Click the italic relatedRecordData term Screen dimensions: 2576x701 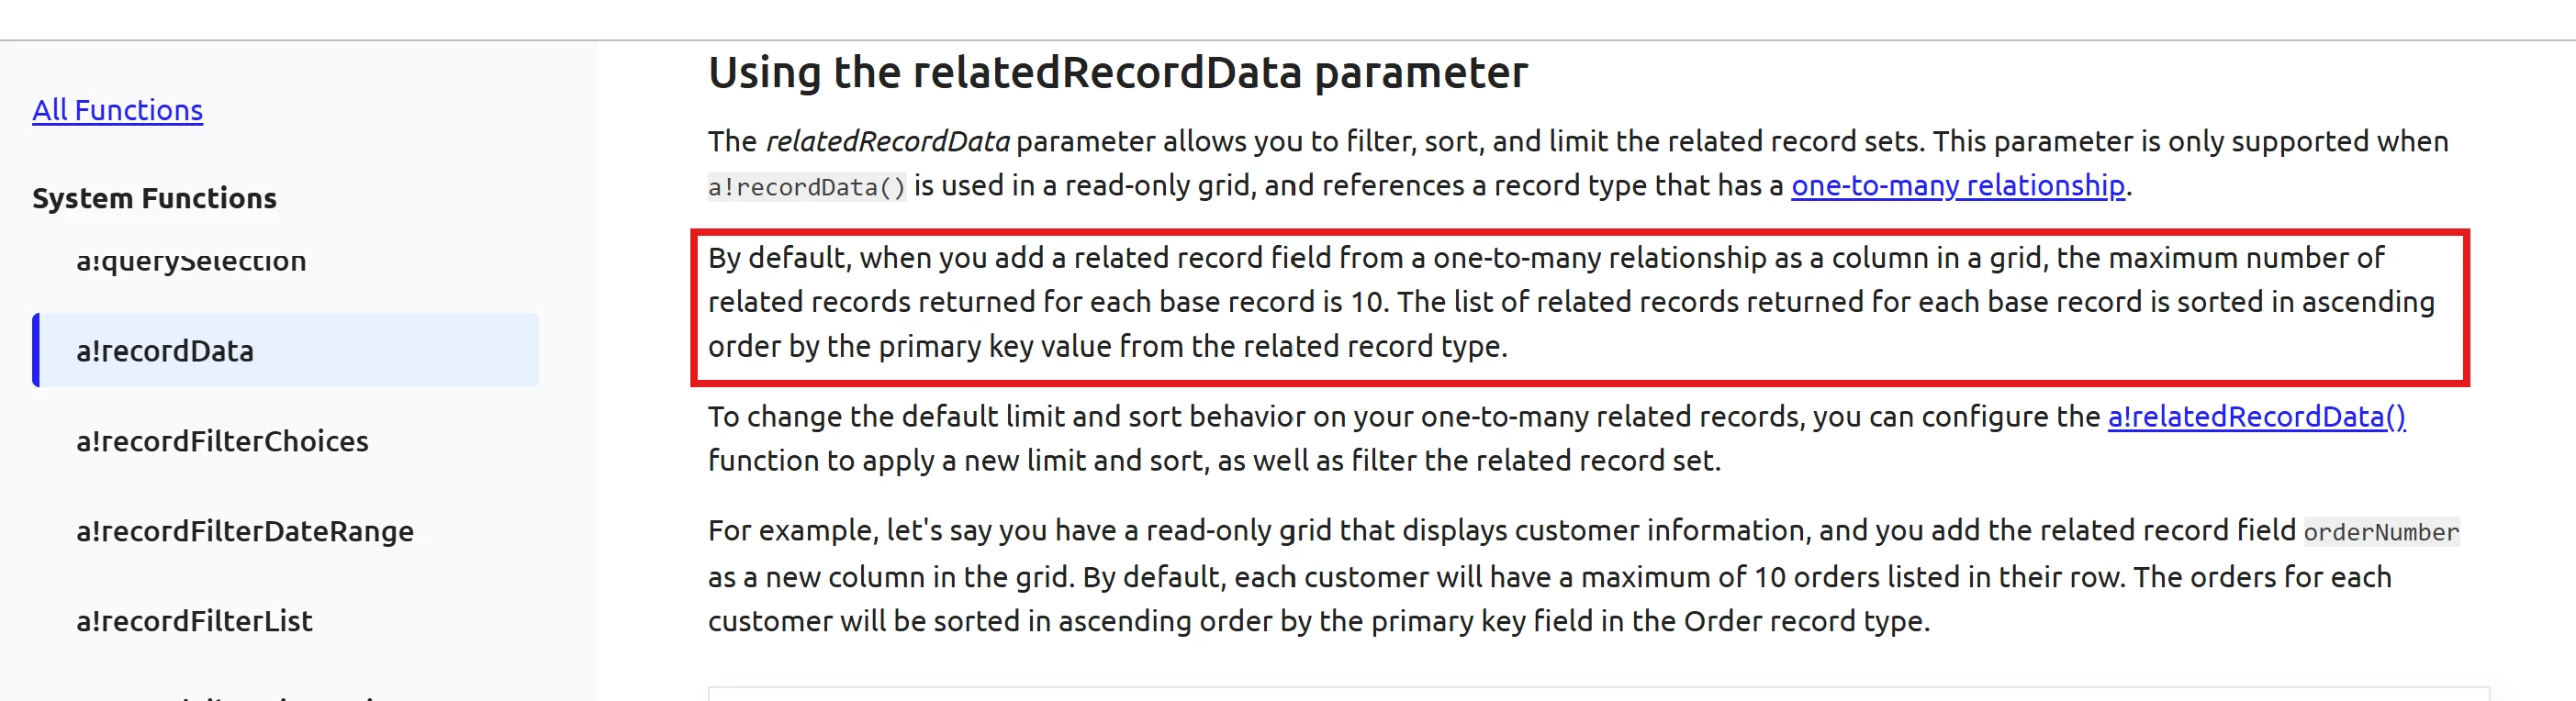(888, 142)
